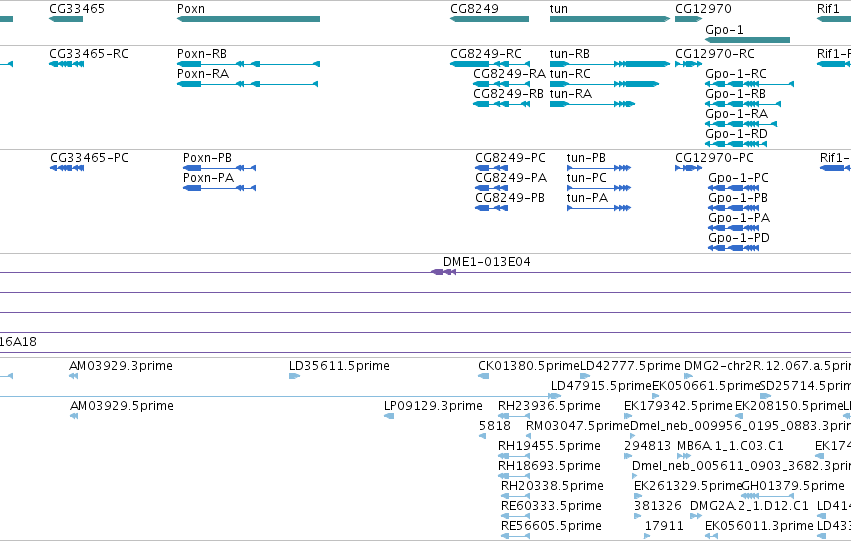Click the RM03047.5prime EST label
This screenshot has height=541, width=851.
click(x=578, y=427)
